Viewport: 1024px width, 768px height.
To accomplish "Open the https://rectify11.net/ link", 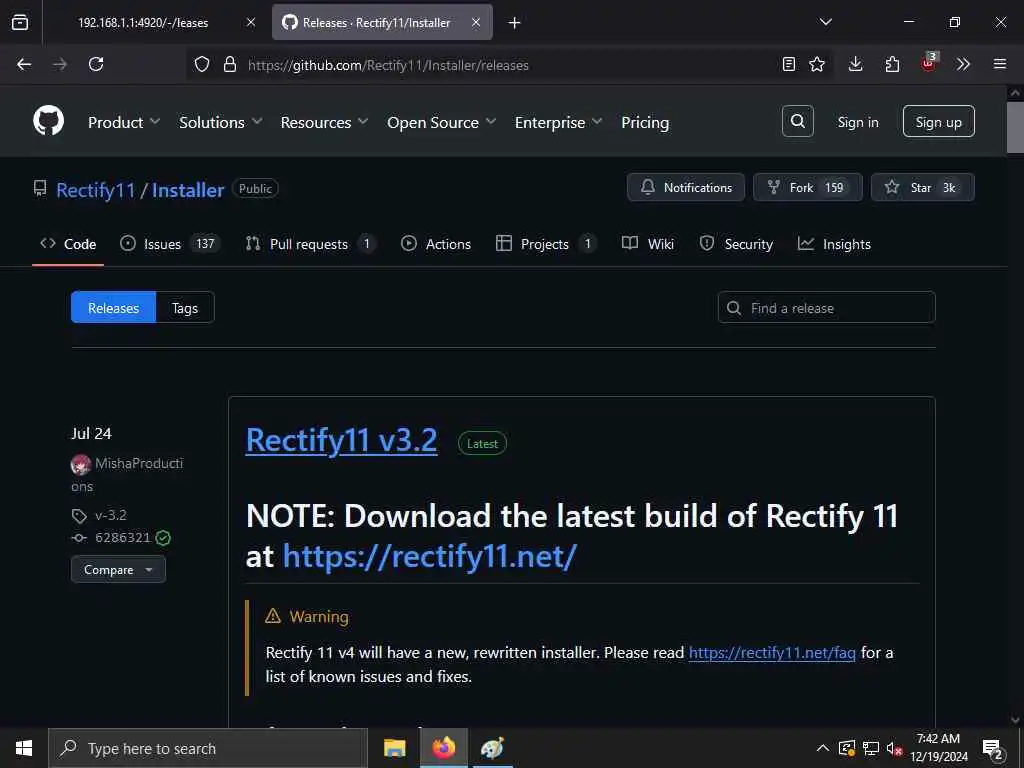I will pos(430,557).
